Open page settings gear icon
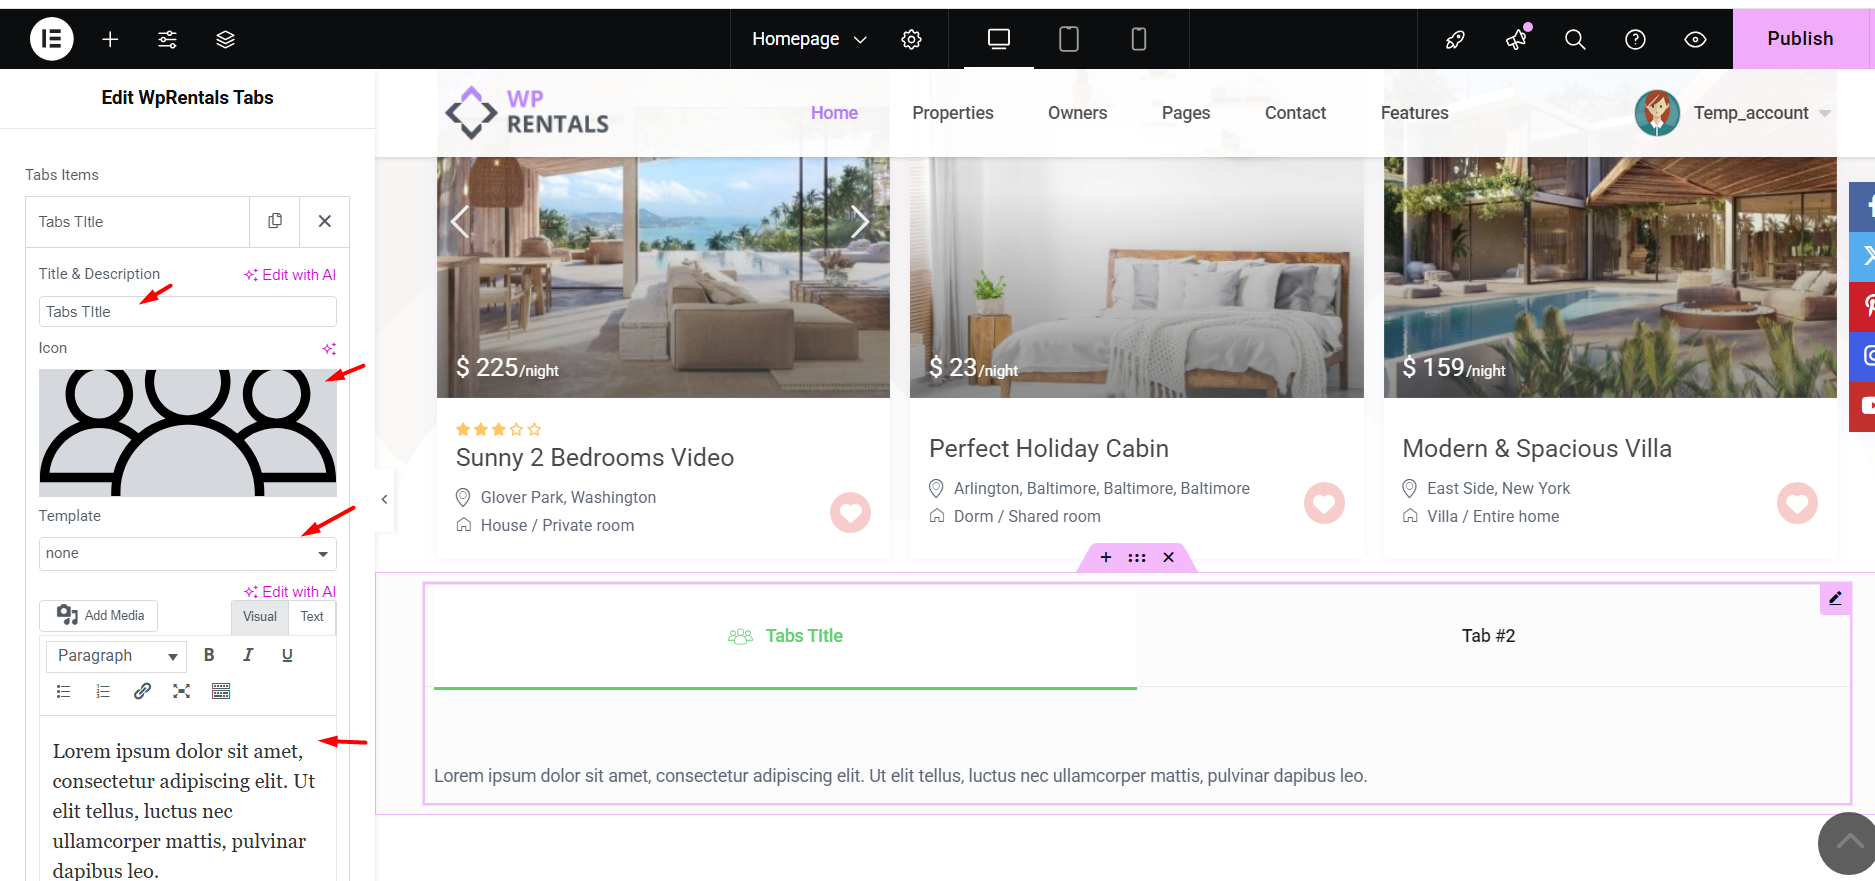 coord(911,39)
